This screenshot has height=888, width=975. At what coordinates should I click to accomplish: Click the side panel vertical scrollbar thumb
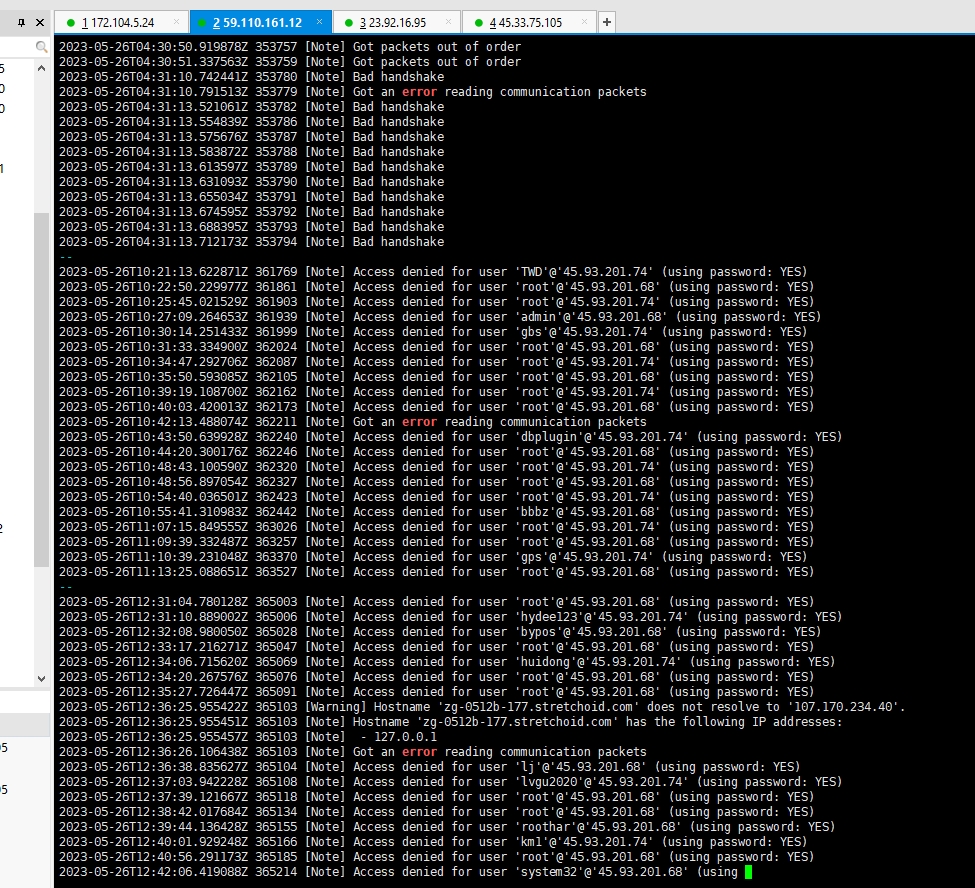tap(41, 390)
